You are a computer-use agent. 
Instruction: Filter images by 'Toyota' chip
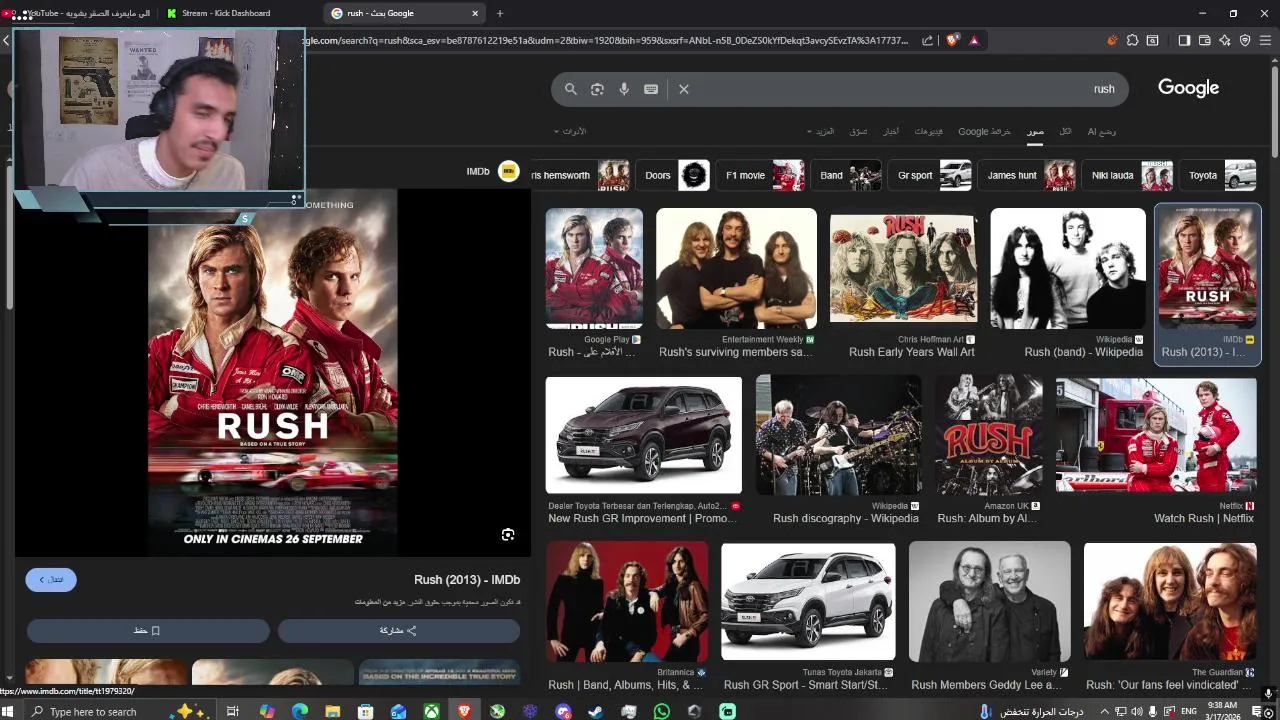point(1218,175)
